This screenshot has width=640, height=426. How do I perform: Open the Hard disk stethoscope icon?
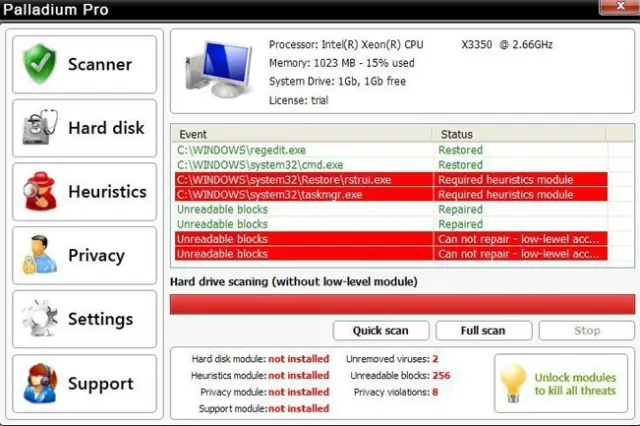(x=40, y=127)
